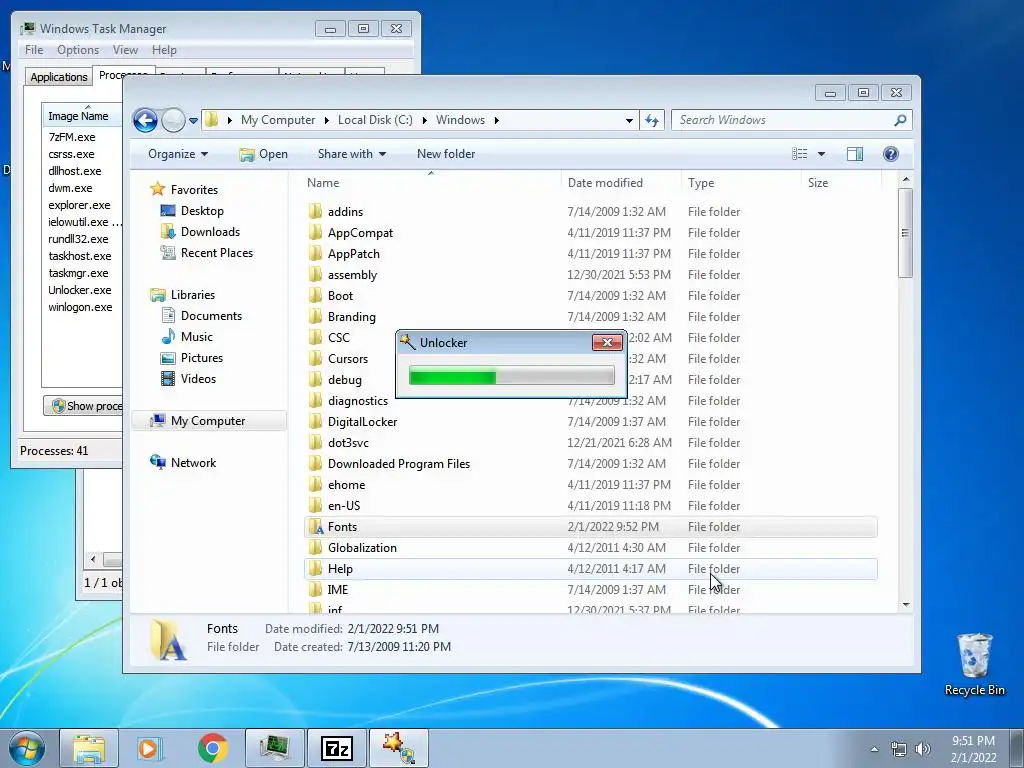Image resolution: width=1024 pixels, height=768 pixels.
Task: Open the Organize dropdown menu
Action: coord(178,154)
